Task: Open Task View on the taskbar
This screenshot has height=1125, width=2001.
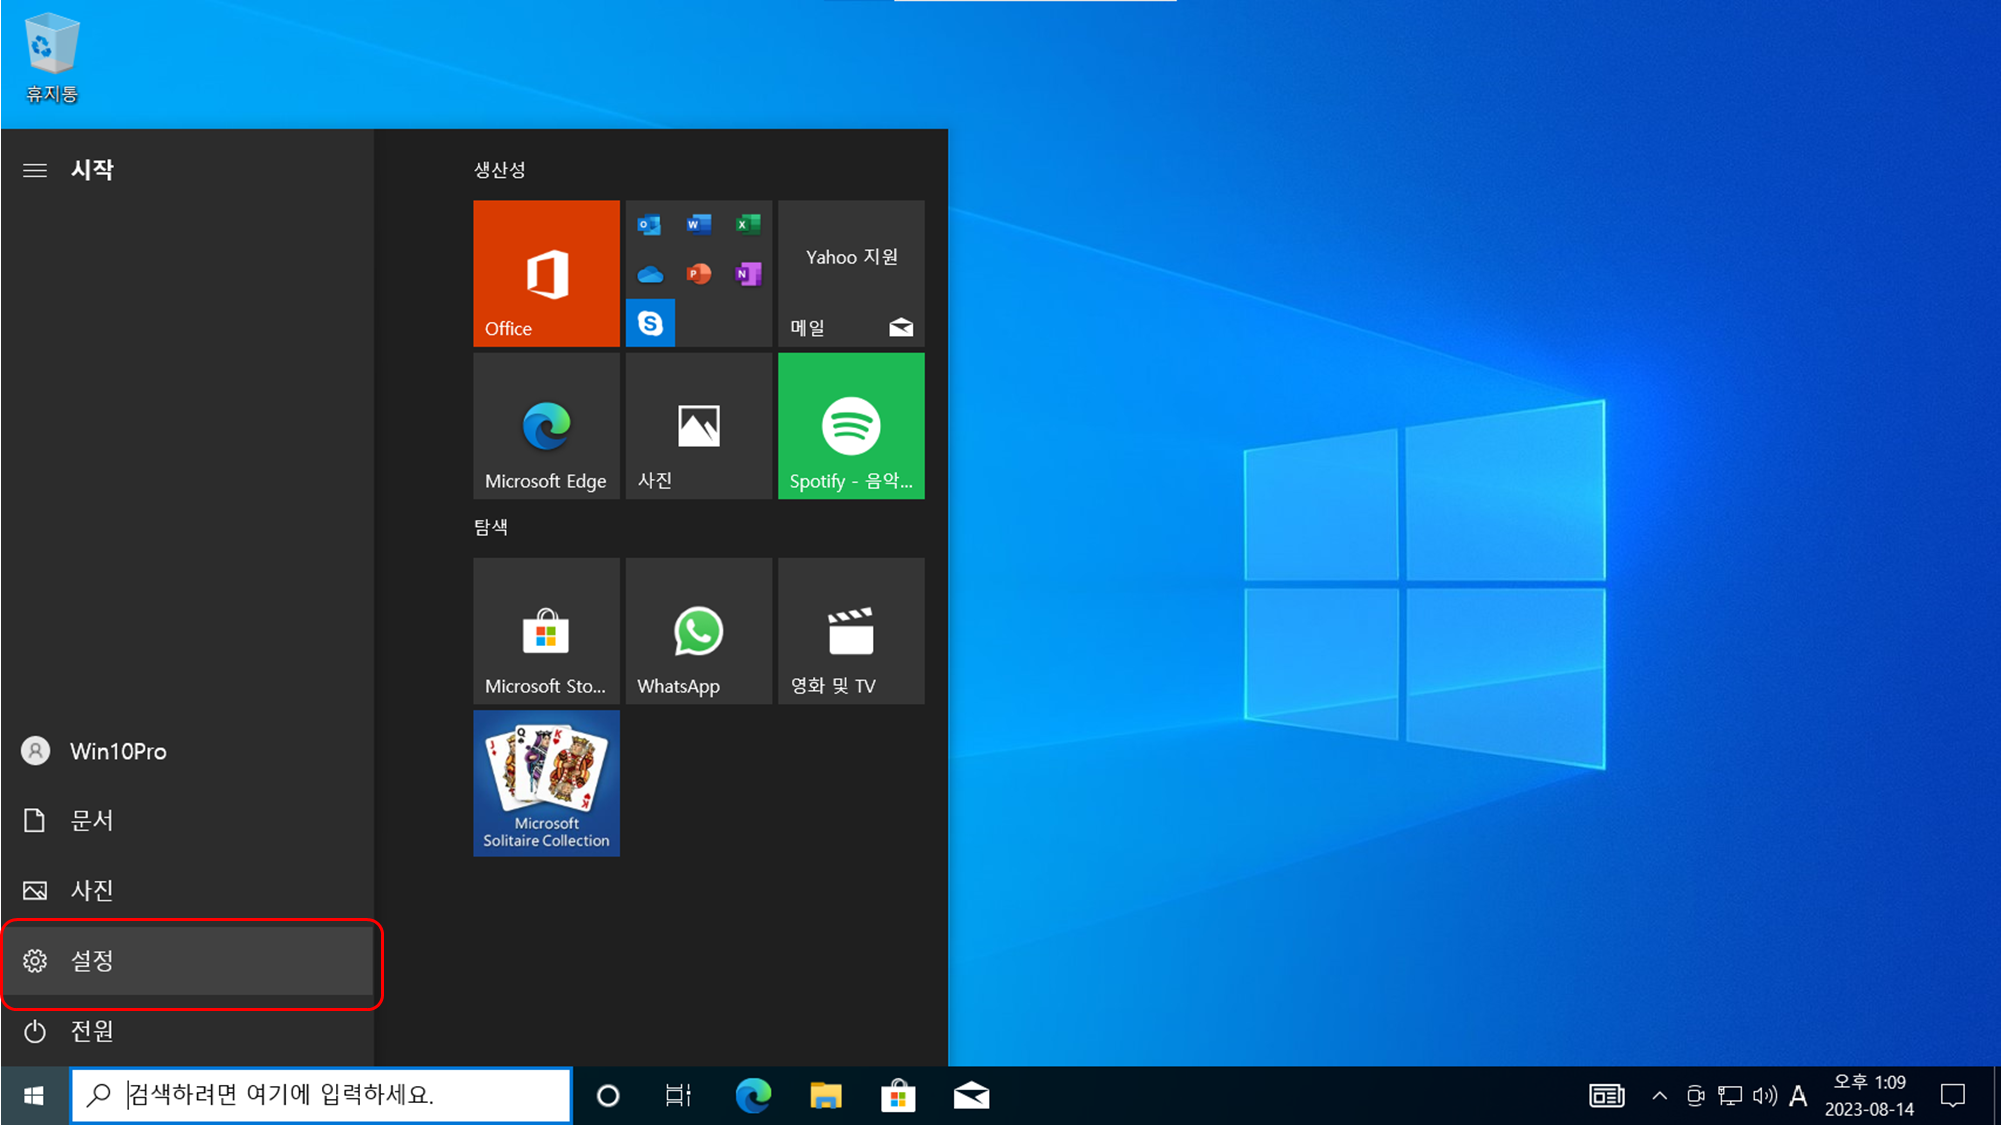Action: 678,1096
